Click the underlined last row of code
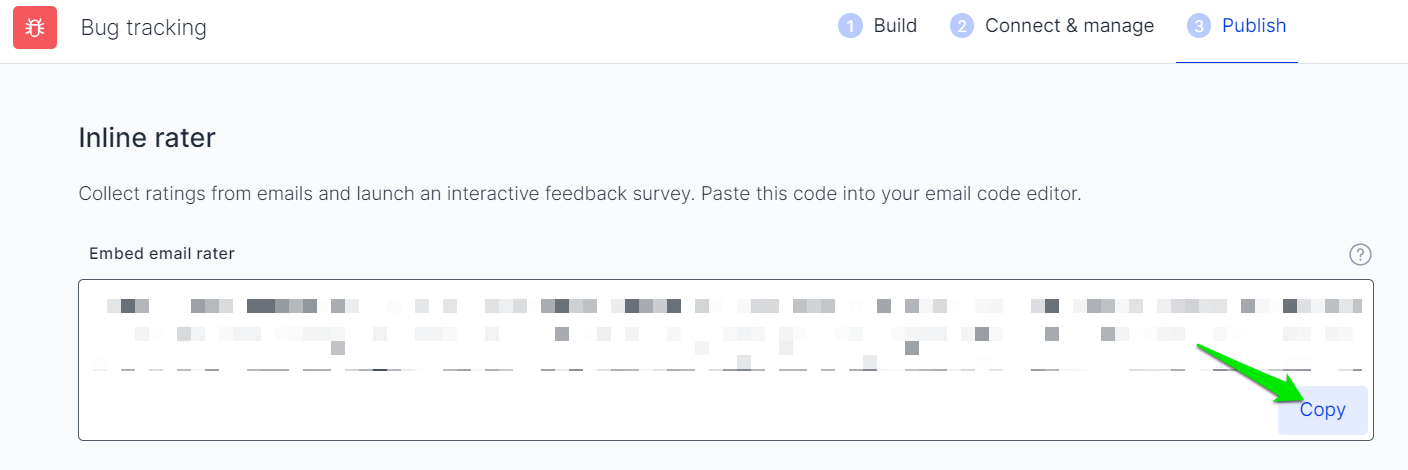This screenshot has width=1408, height=470. (727, 369)
